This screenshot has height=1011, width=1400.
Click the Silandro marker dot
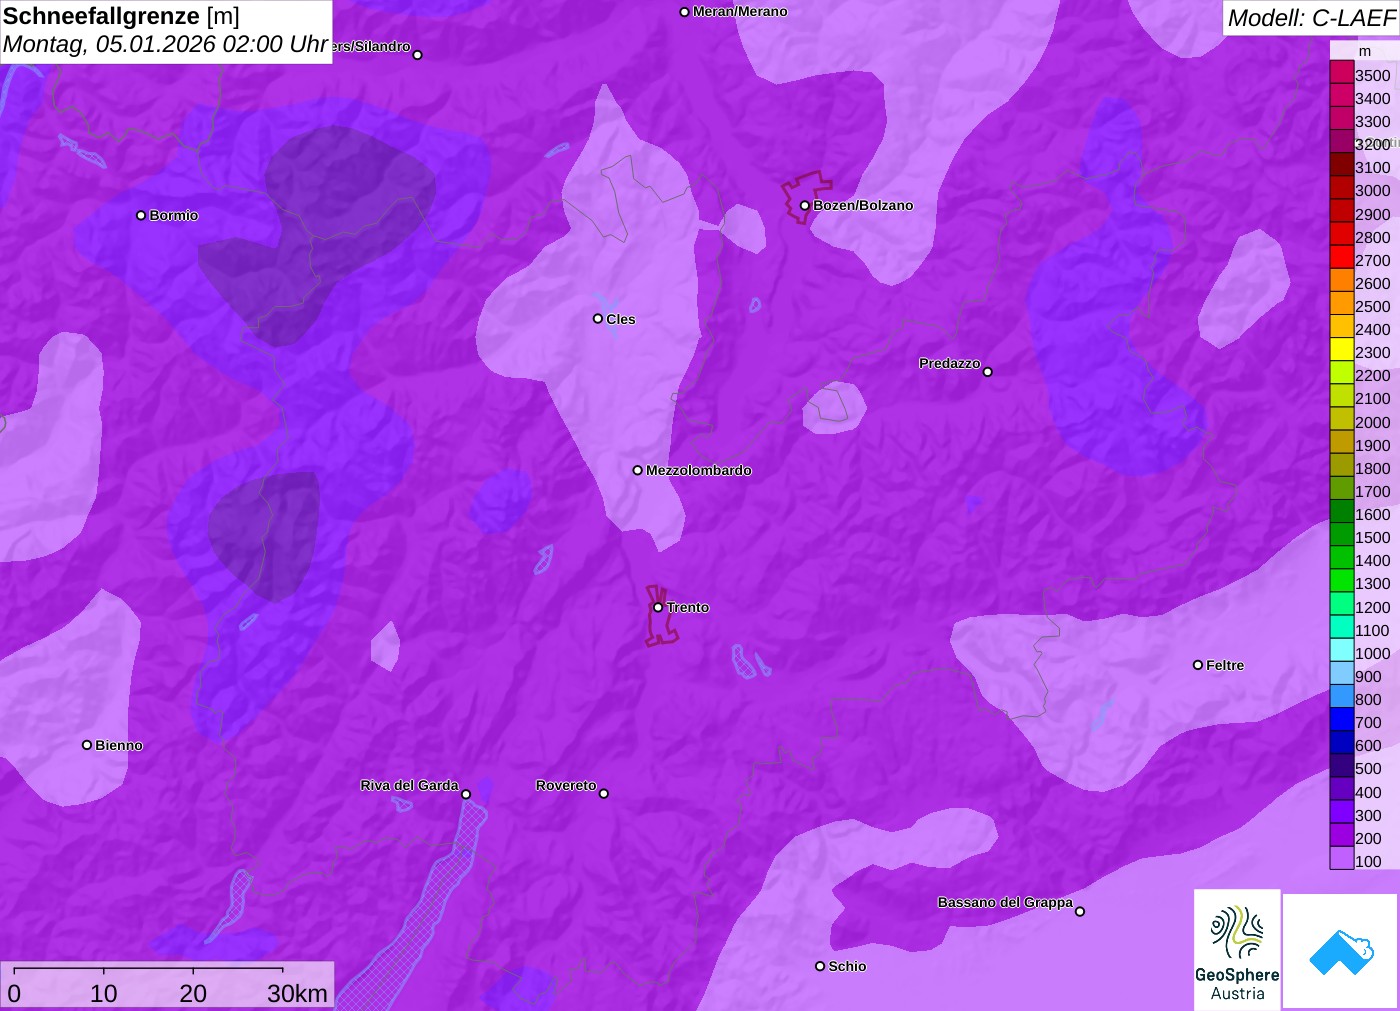tap(418, 55)
